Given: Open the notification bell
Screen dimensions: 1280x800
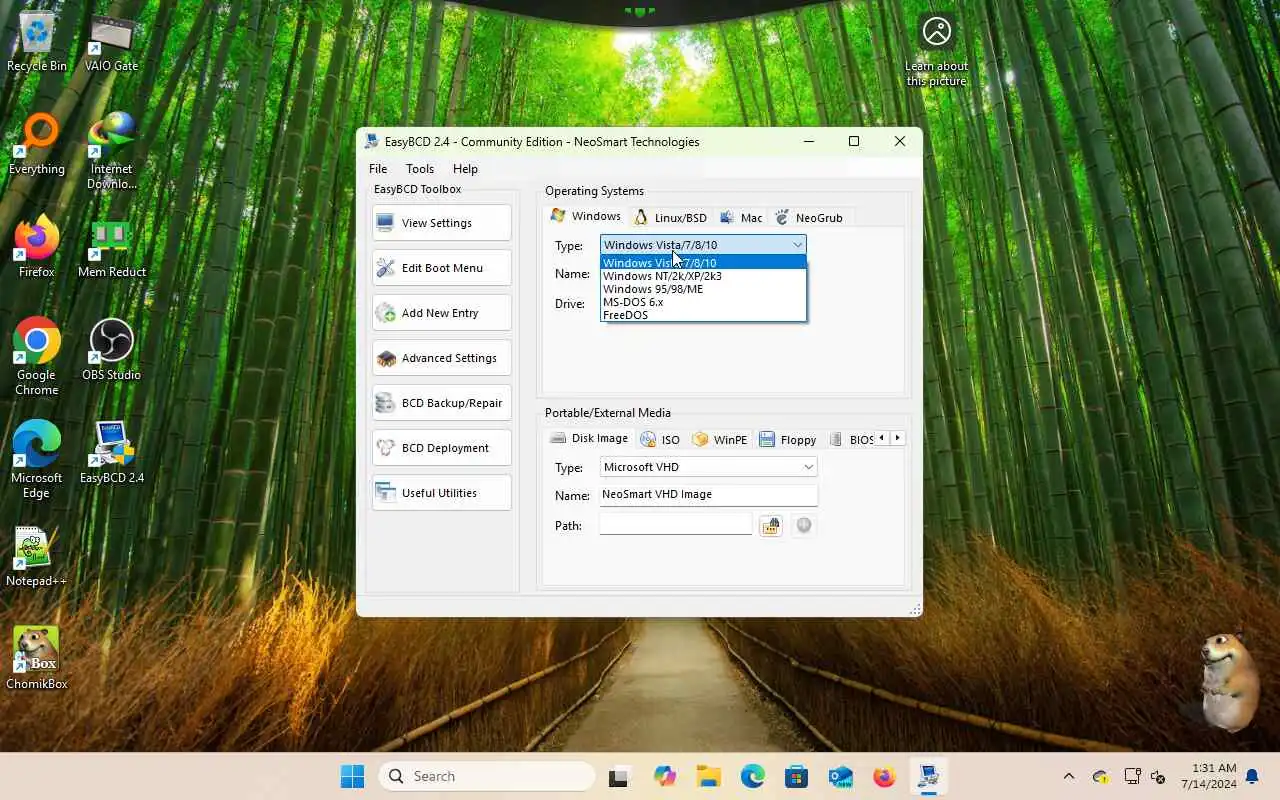Looking at the screenshot, I should tap(1251, 776).
